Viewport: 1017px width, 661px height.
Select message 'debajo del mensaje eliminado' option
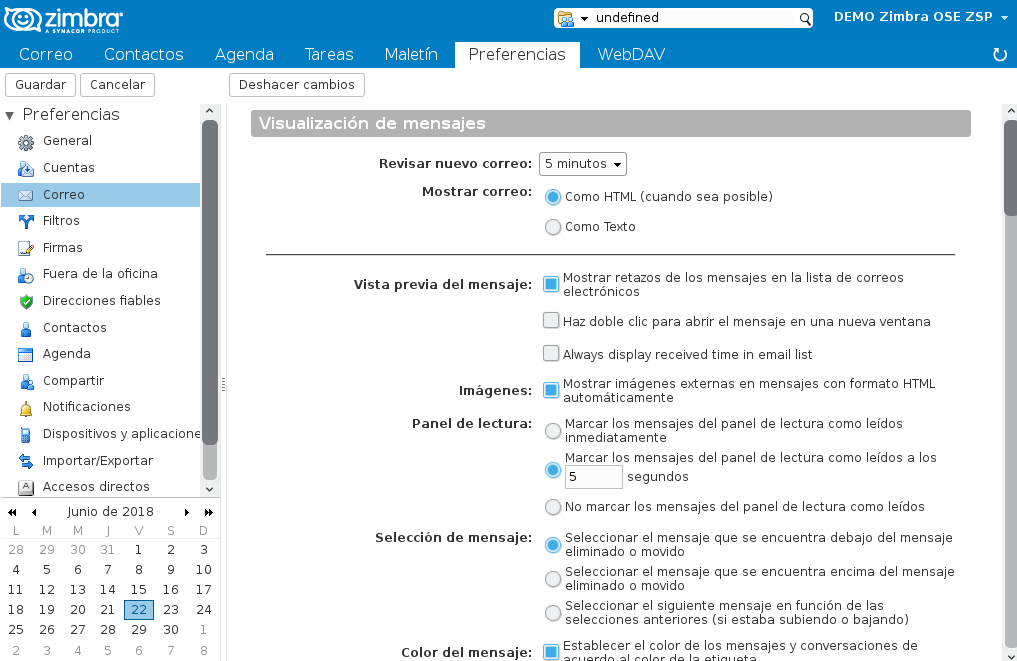pos(553,545)
